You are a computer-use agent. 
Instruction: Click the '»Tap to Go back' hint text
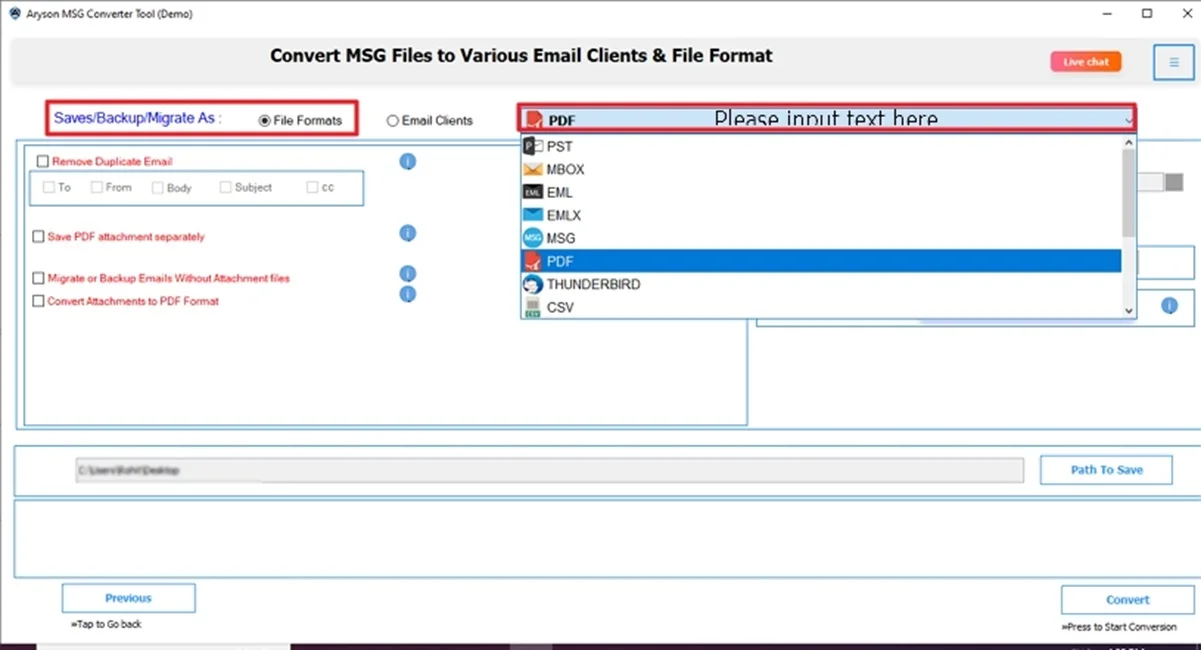pos(106,624)
